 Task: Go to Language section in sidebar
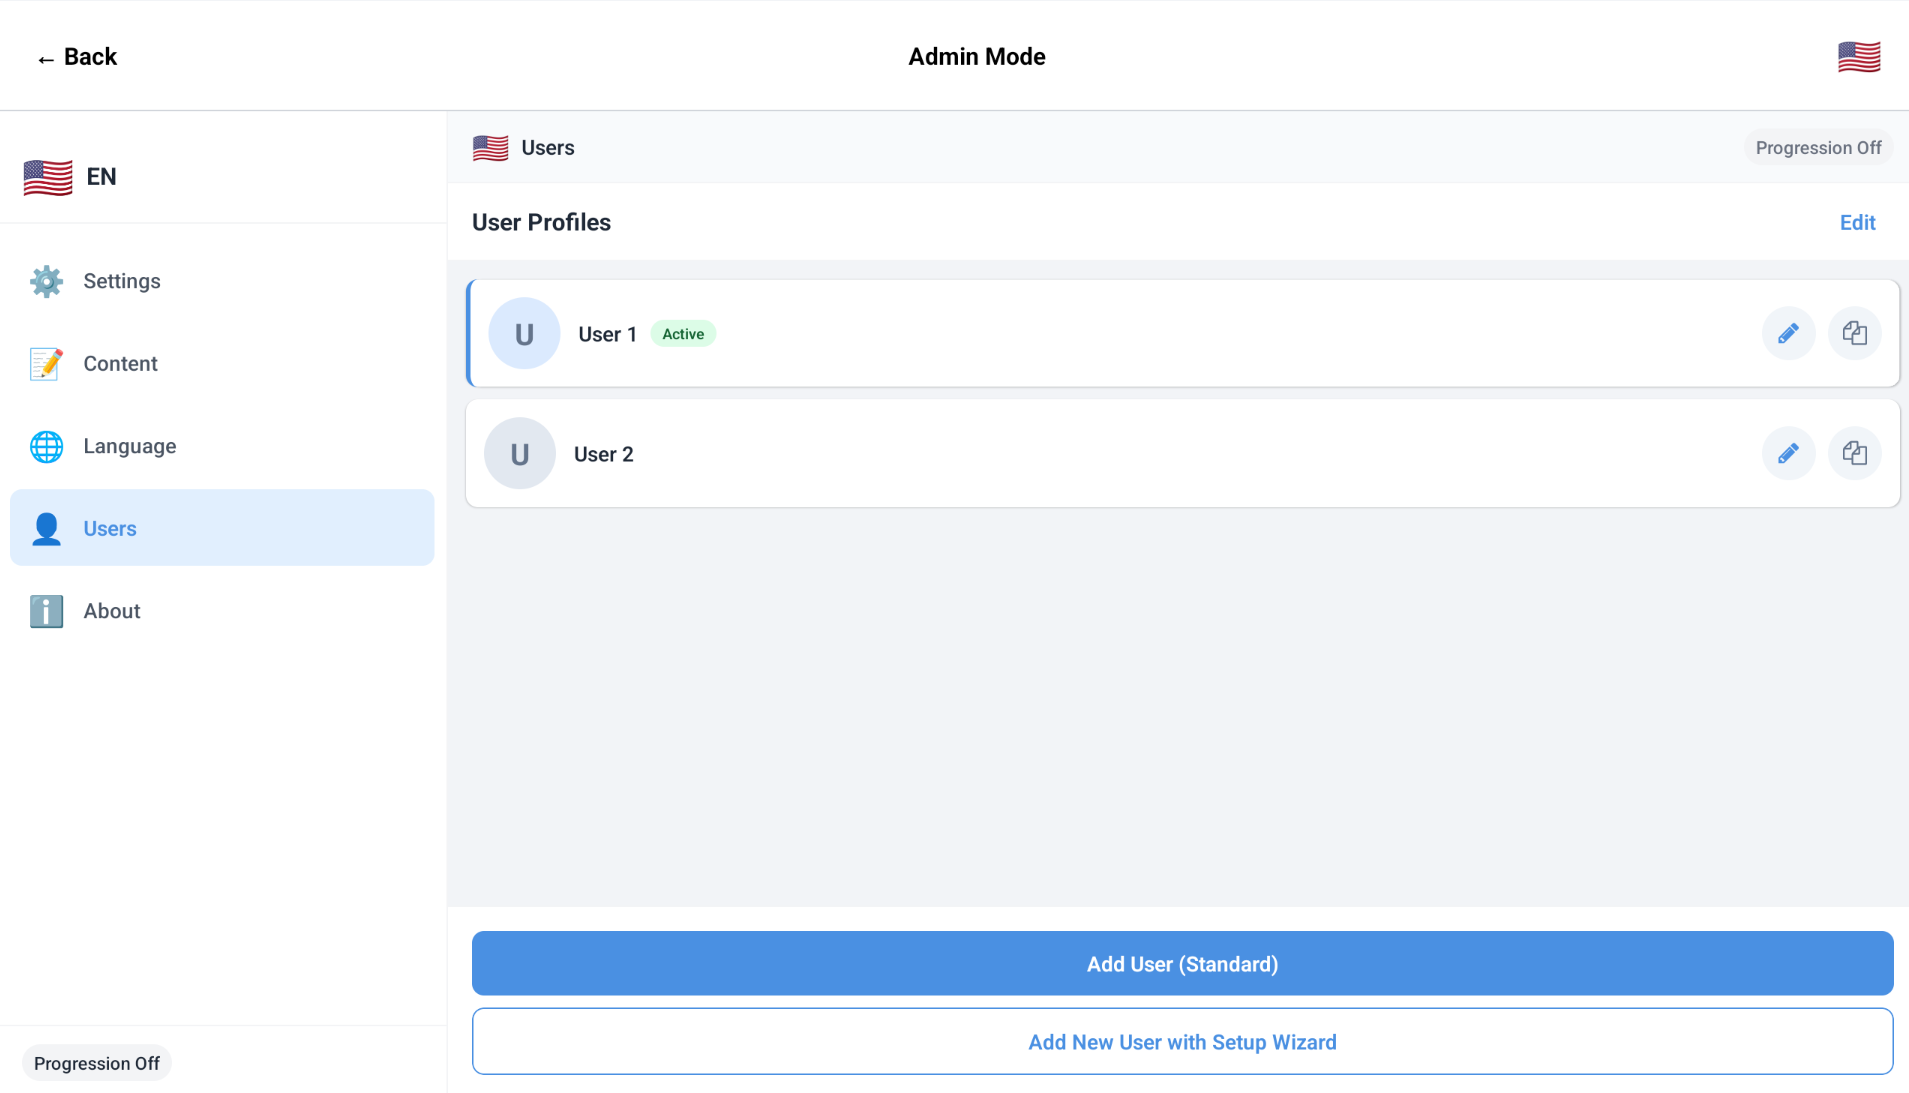(129, 446)
